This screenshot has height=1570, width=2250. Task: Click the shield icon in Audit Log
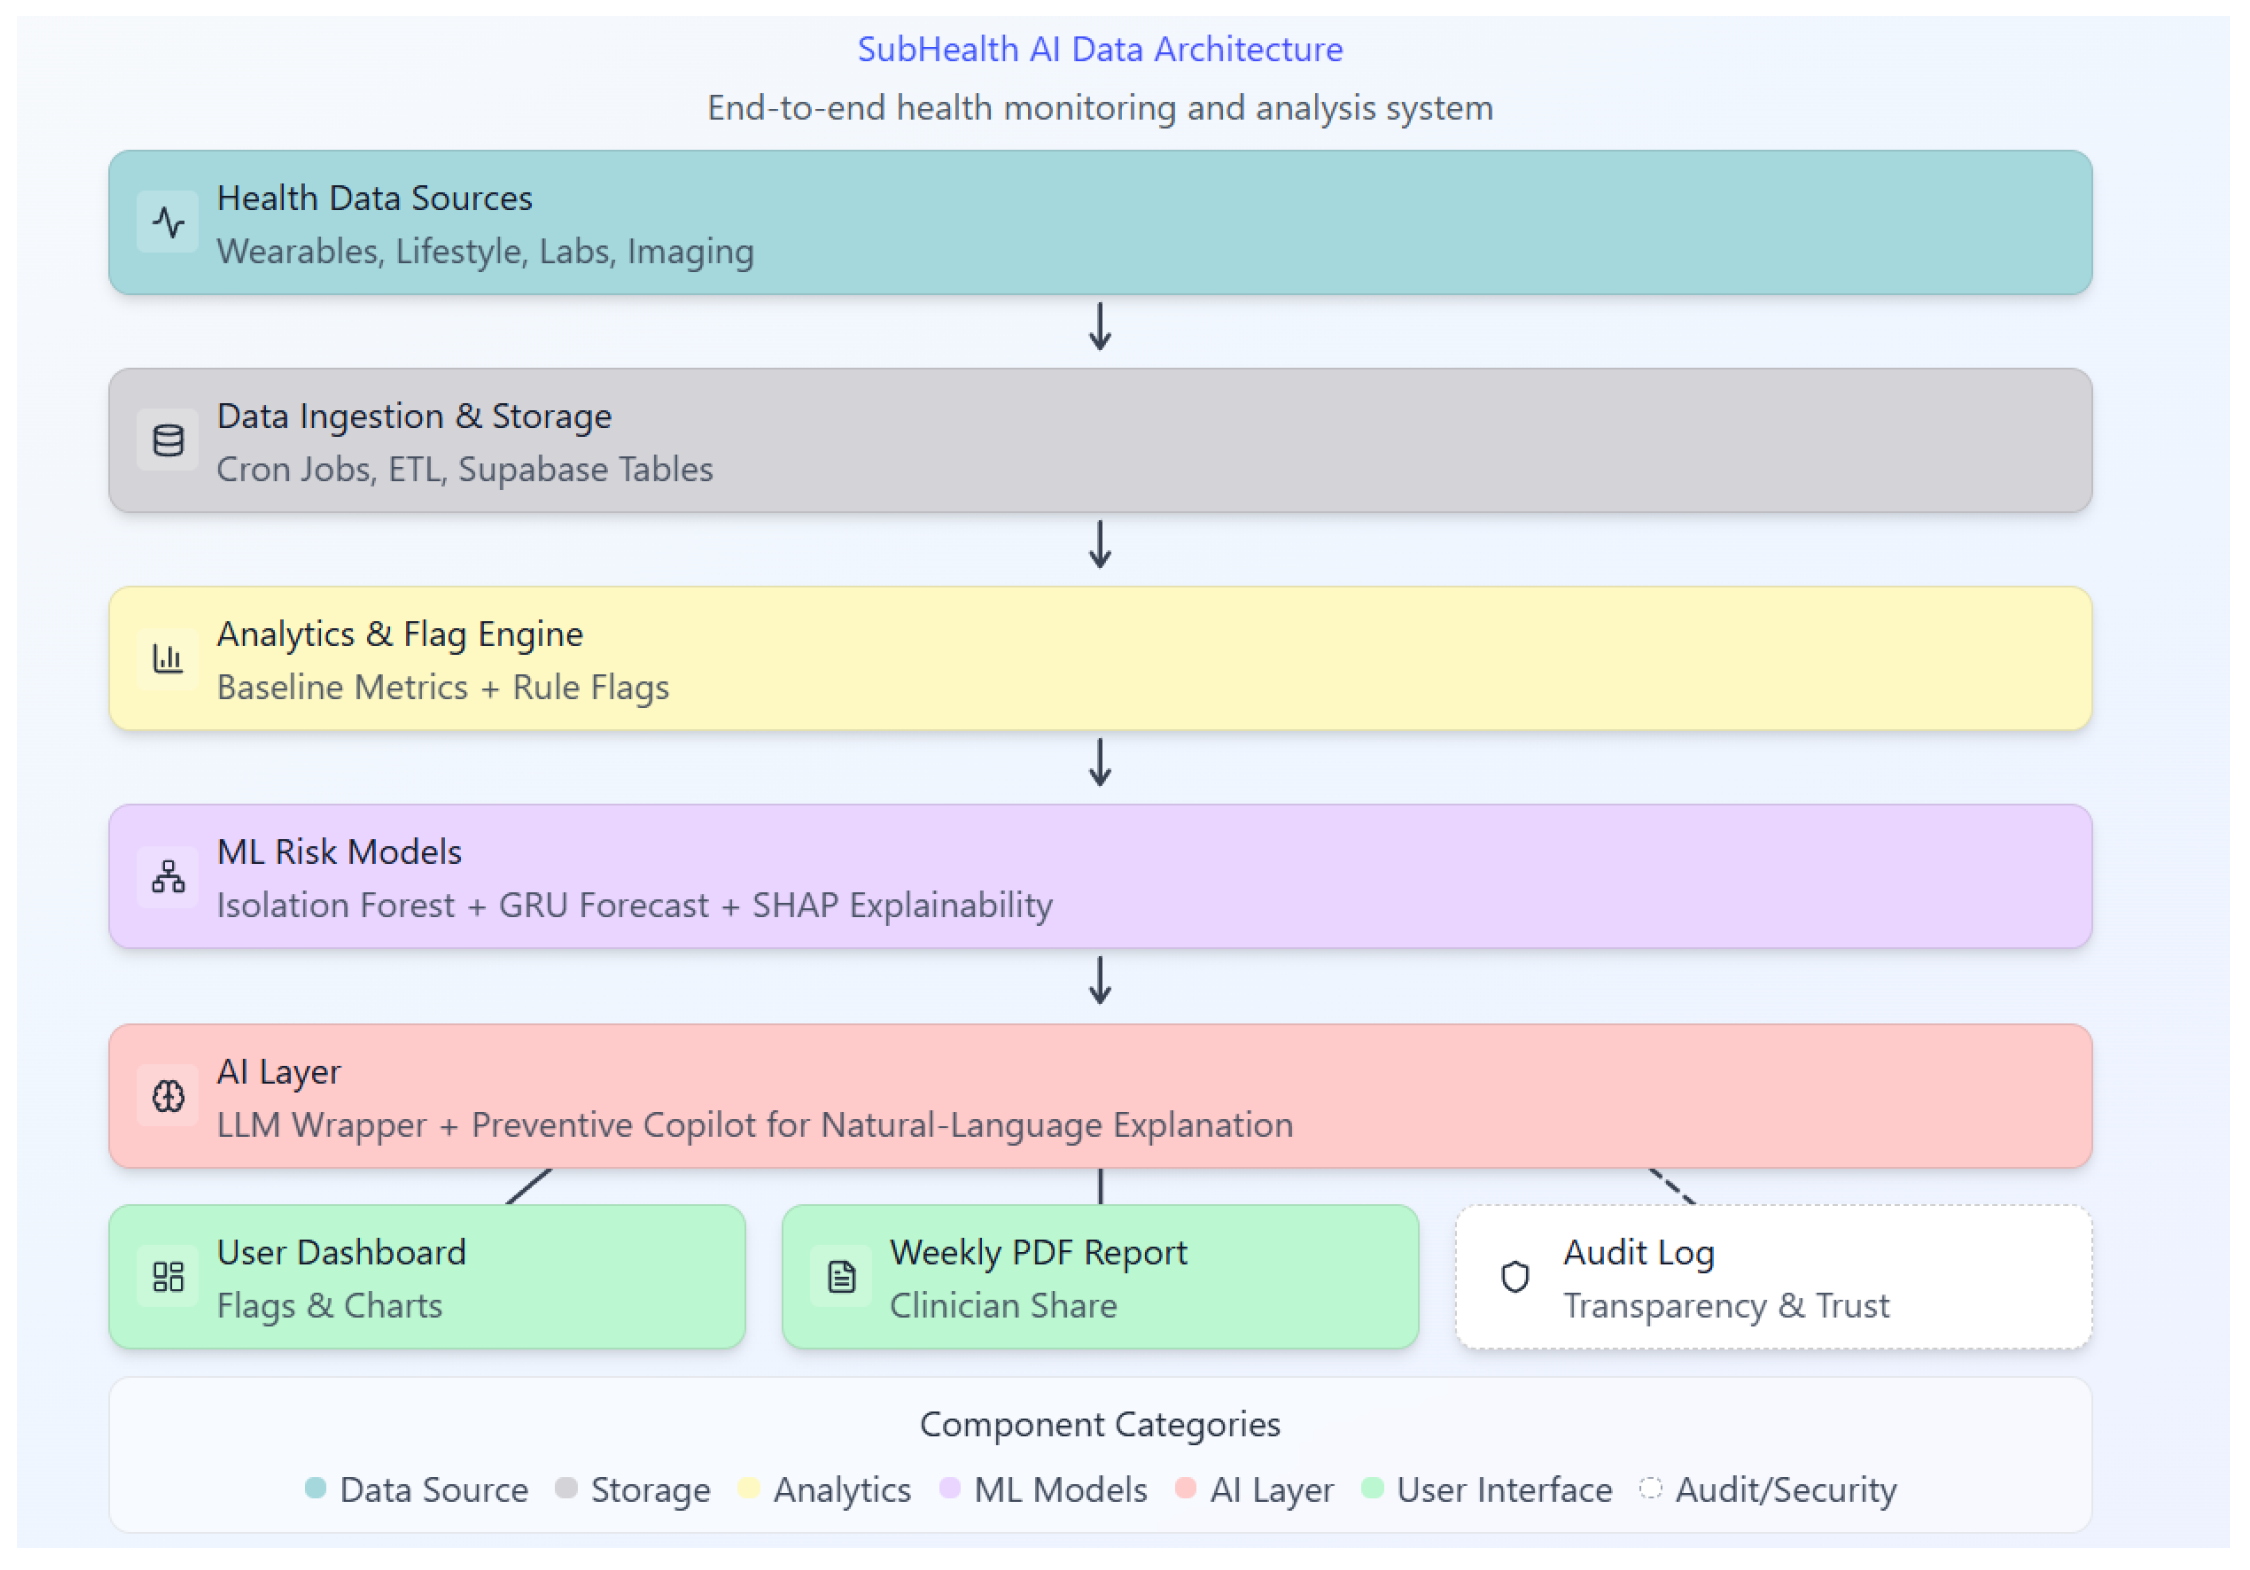1514,1276
